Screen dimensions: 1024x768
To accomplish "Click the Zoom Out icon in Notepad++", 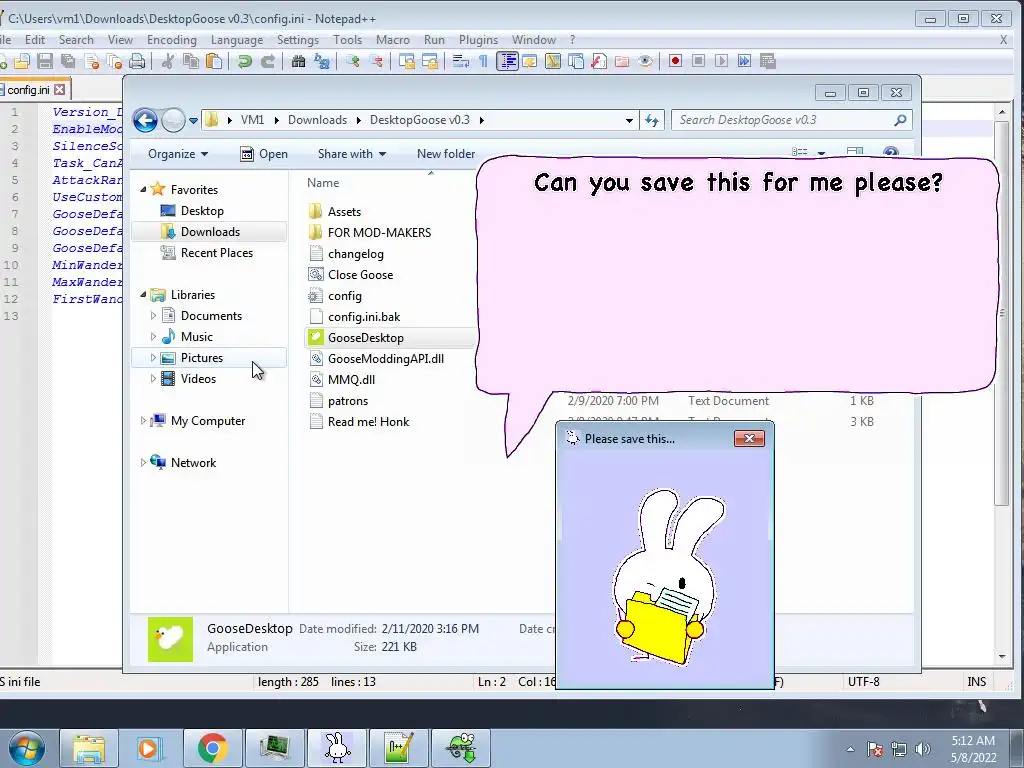I will 376,61.
